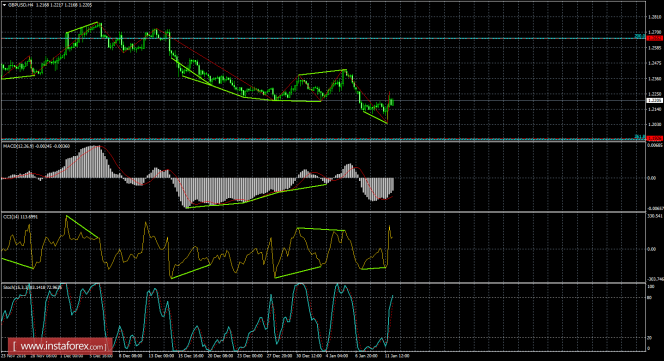
Task: Click the Stoch indicator label
Action: [8, 287]
